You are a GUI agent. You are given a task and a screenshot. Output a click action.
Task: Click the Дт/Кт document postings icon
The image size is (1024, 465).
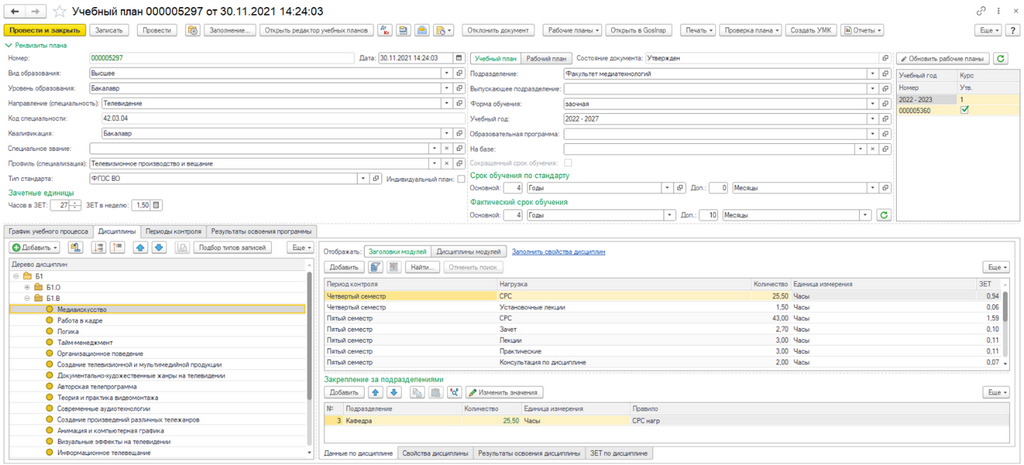coord(385,30)
